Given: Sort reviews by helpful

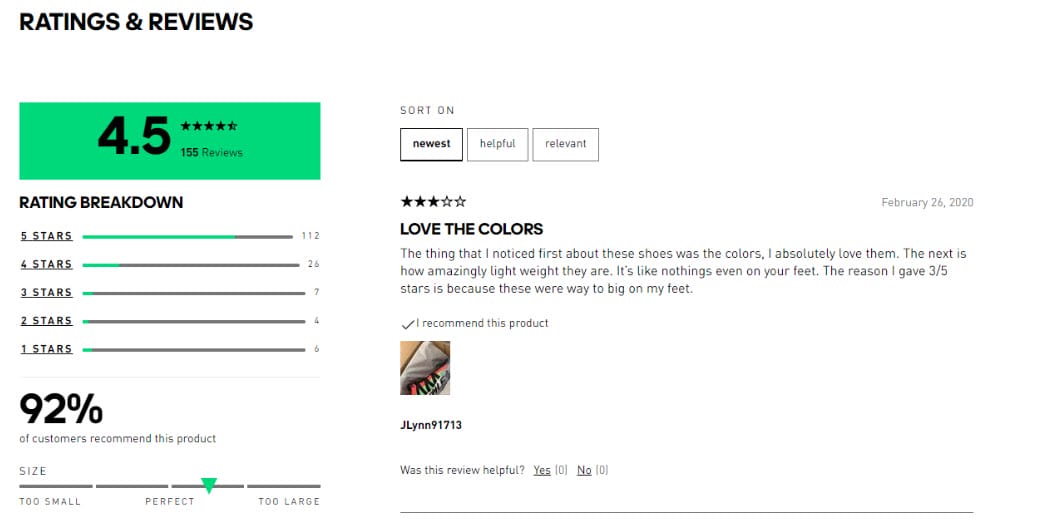Looking at the screenshot, I should (497, 144).
